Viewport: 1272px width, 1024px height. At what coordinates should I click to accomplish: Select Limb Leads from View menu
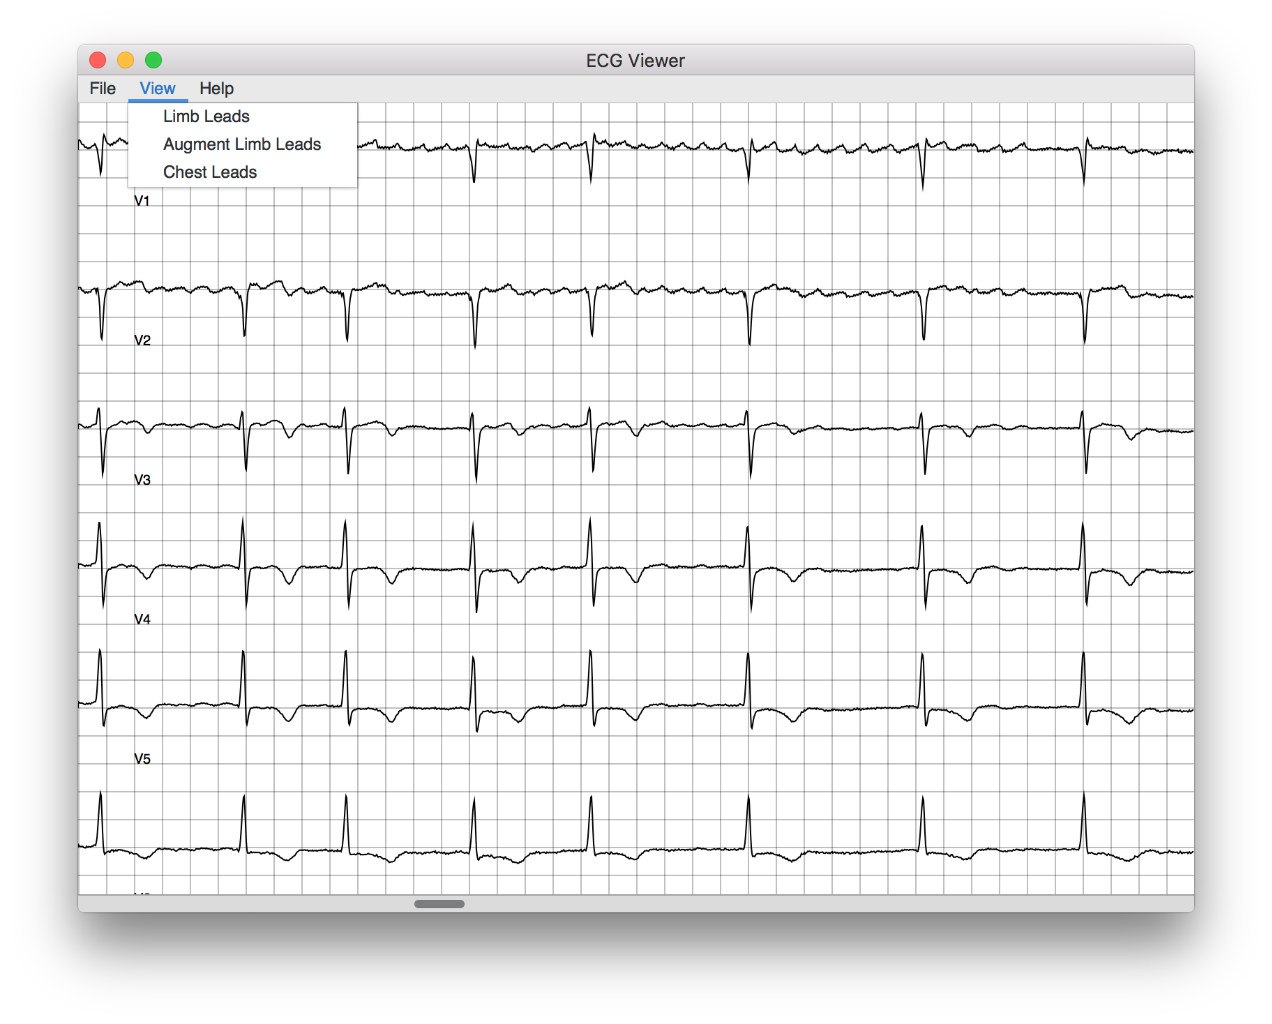tap(242, 116)
